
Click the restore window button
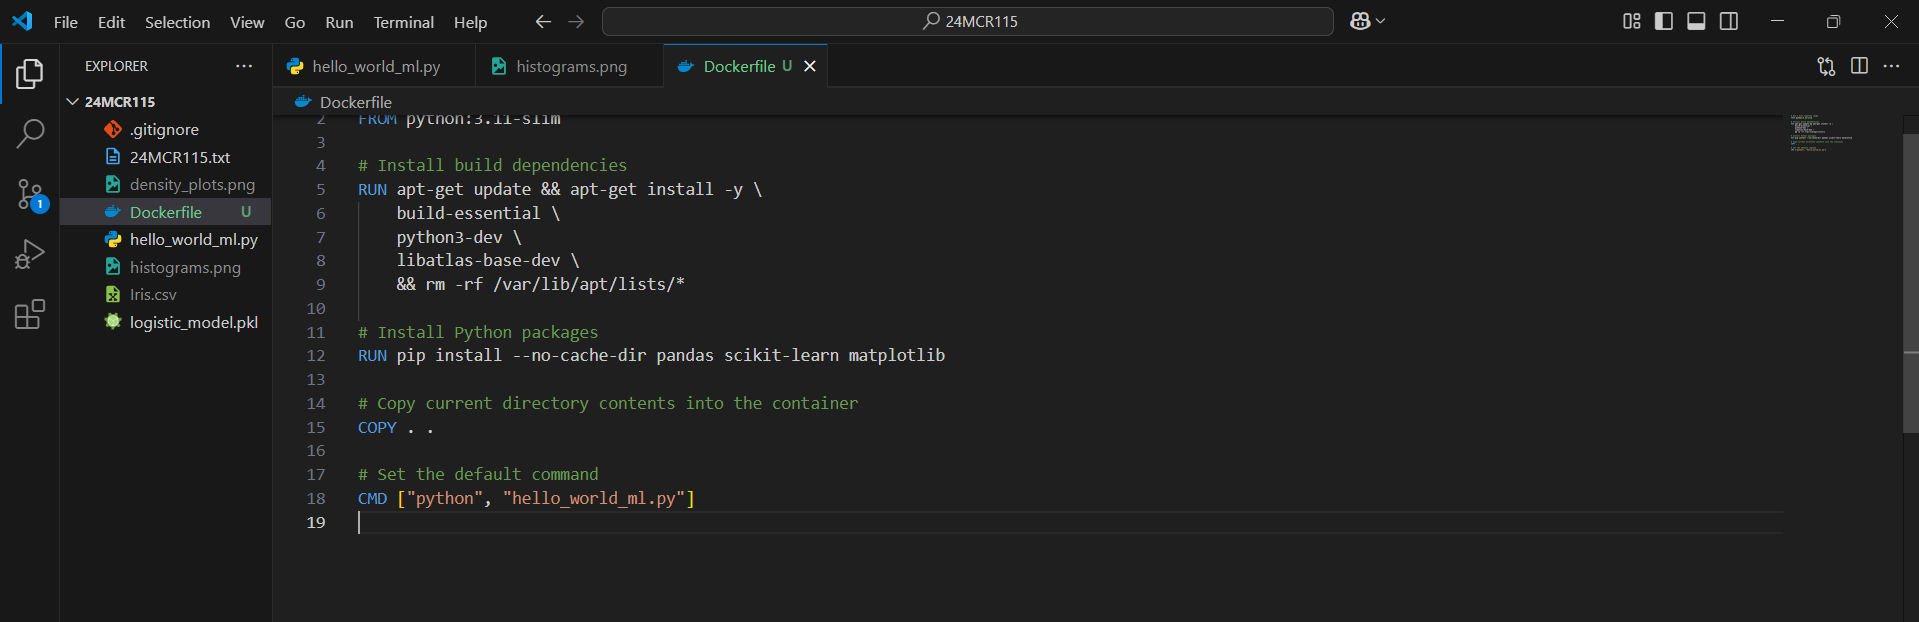[x=1833, y=21]
